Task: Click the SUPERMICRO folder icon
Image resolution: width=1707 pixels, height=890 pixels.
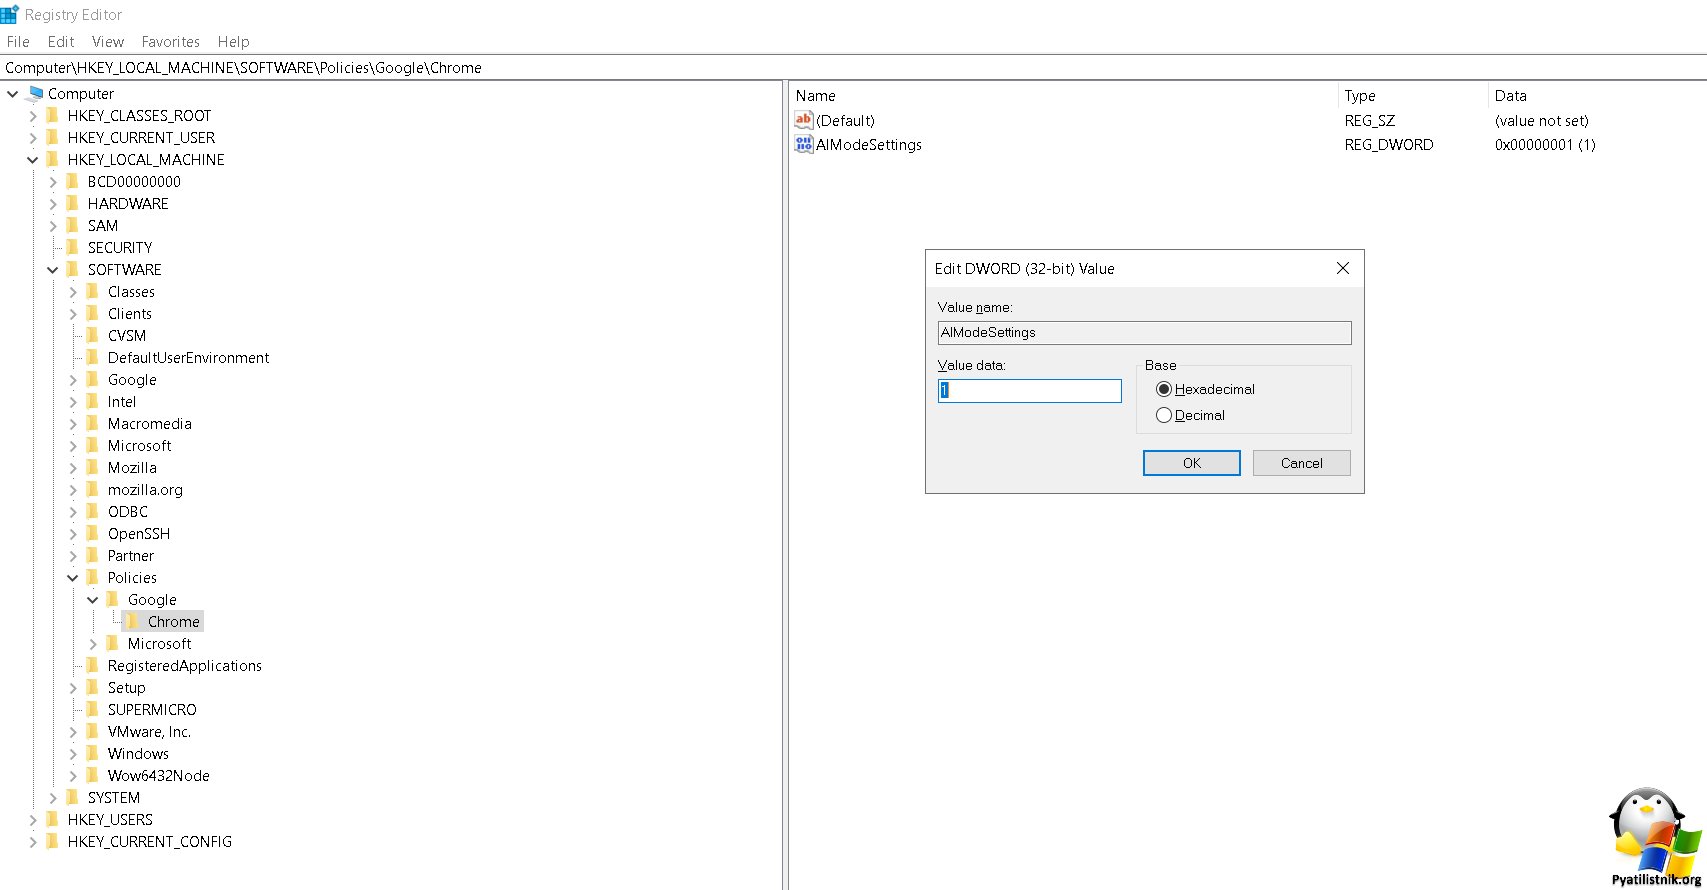Action: 92,710
